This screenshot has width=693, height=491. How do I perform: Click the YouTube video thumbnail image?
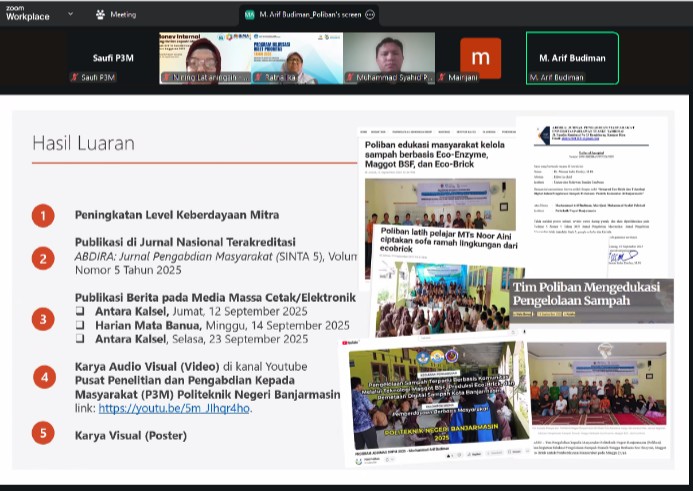[x=438, y=396]
